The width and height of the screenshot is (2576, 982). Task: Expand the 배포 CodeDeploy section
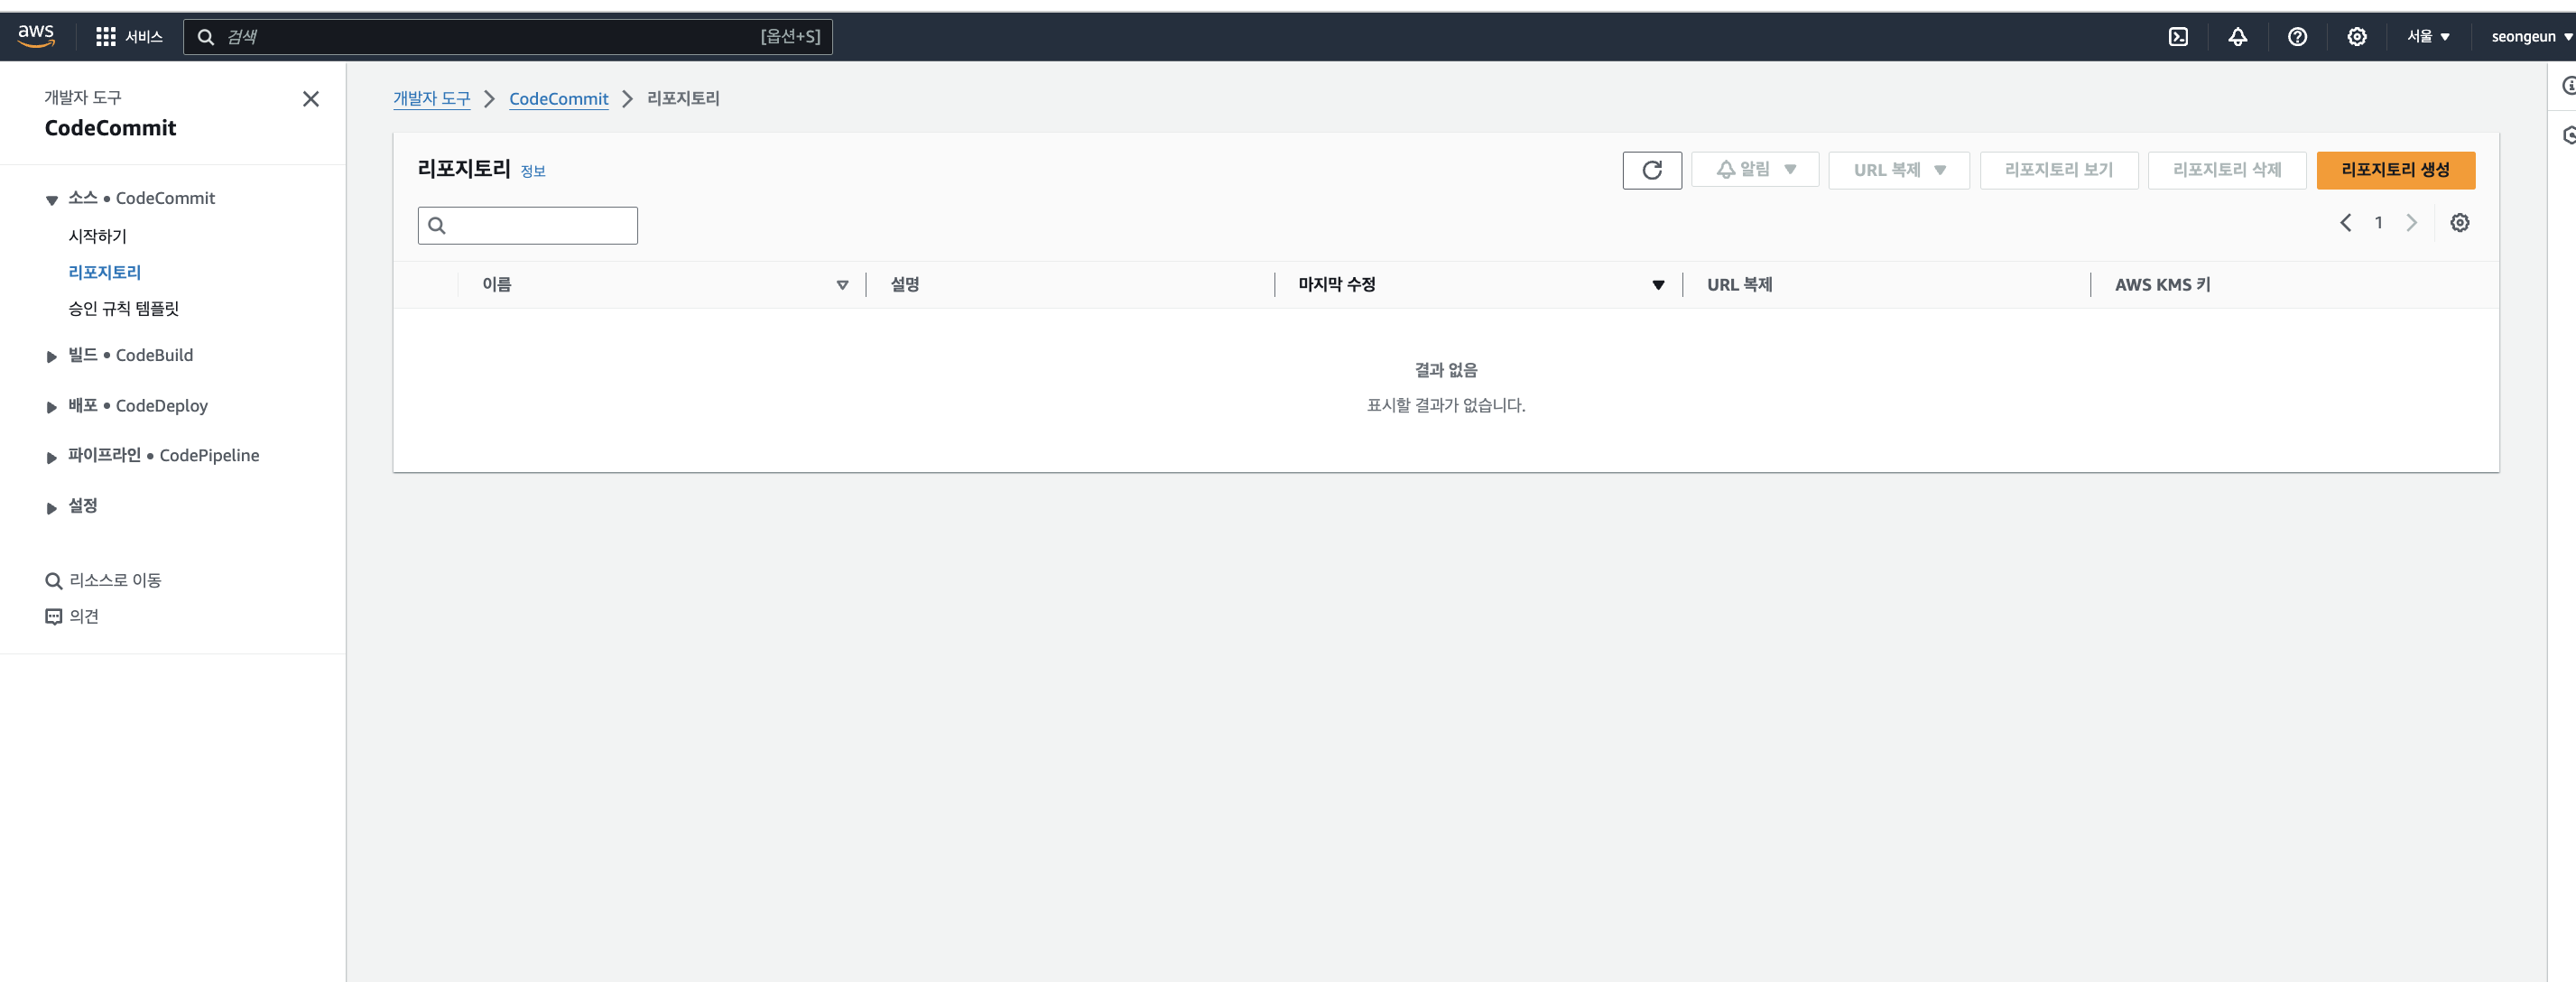(51, 407)
